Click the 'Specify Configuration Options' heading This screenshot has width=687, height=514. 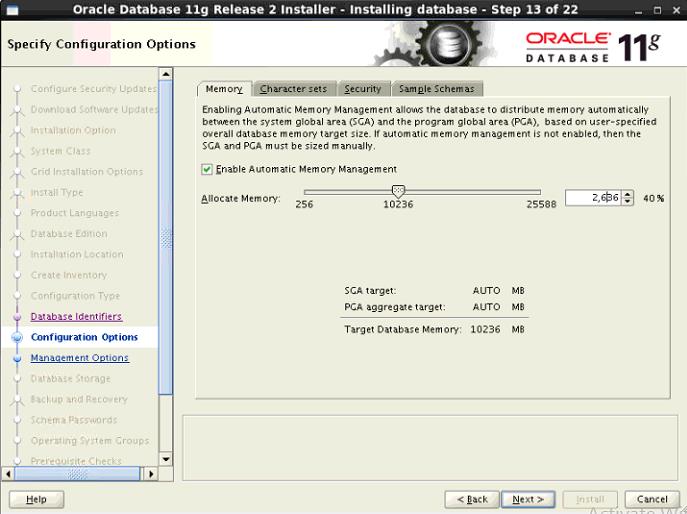click(102, 44)
